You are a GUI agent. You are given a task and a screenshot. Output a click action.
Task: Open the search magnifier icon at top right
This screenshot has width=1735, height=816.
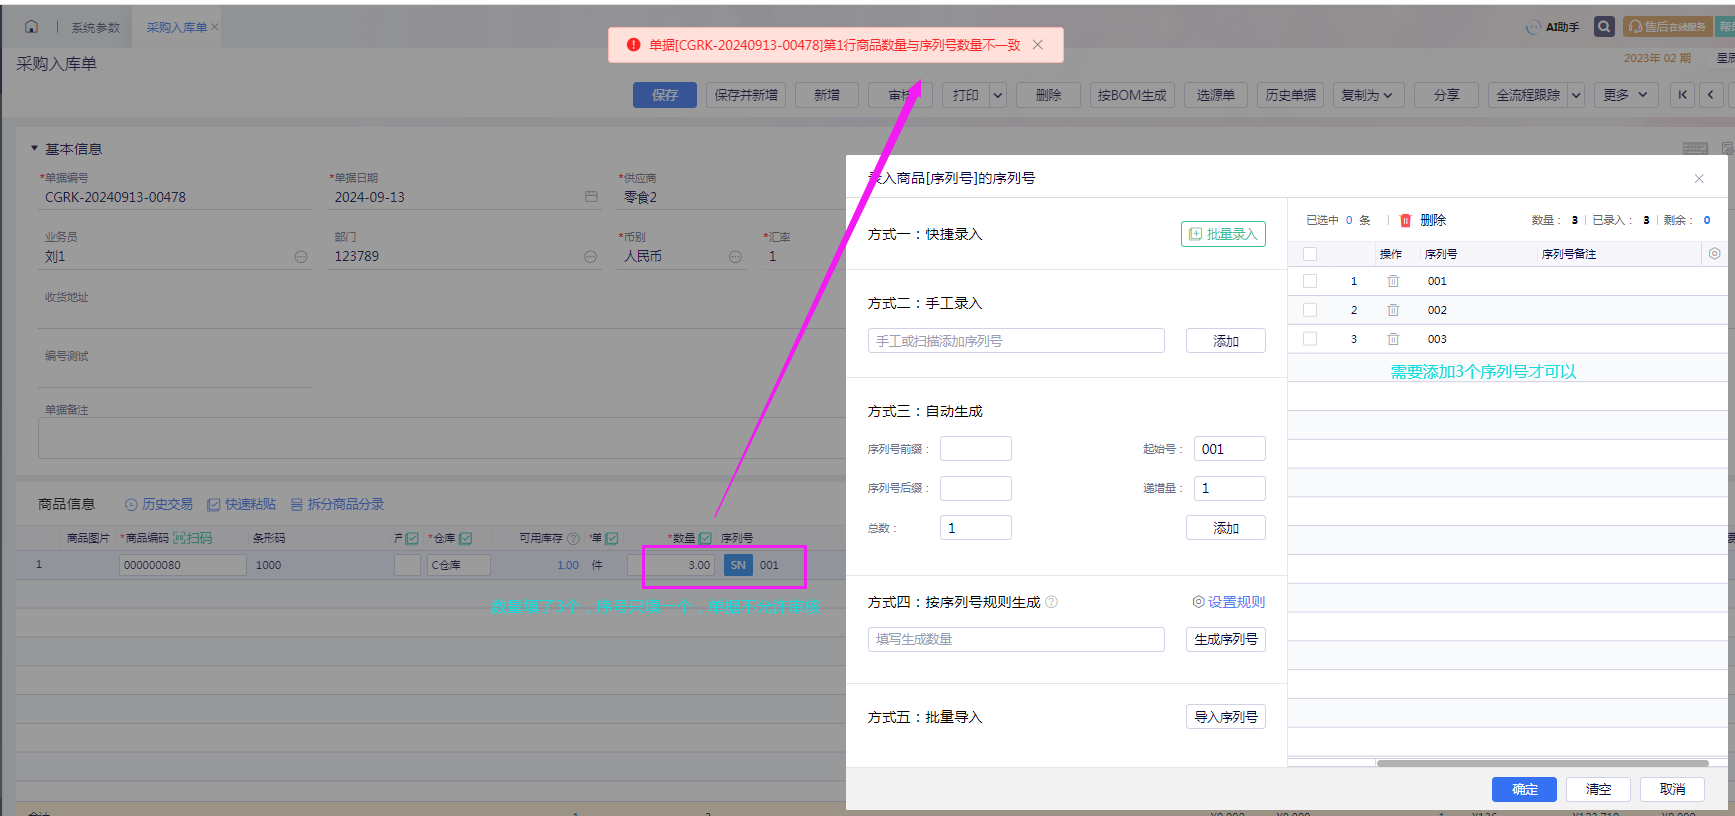1604,27
